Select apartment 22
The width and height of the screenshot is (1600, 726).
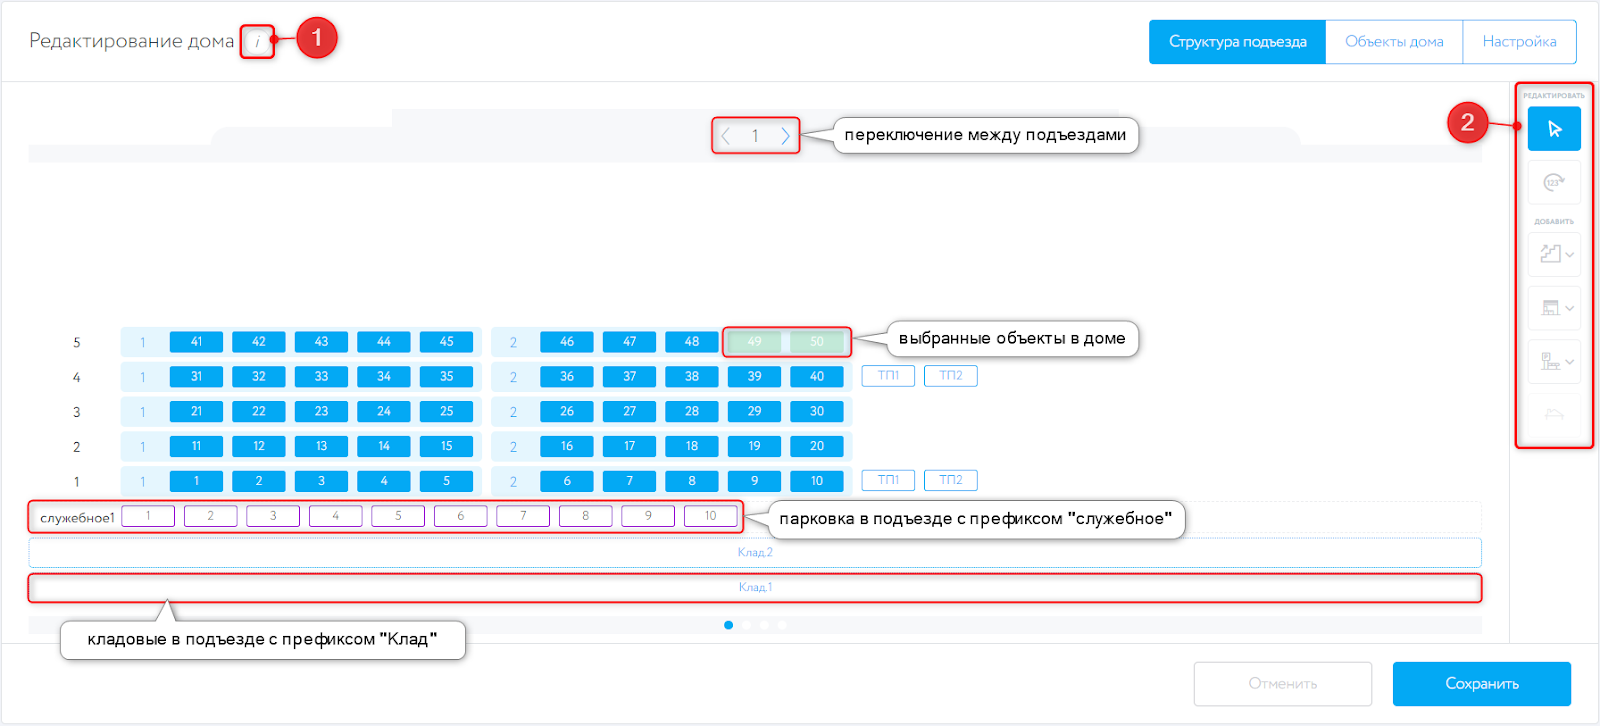[259, 412]
